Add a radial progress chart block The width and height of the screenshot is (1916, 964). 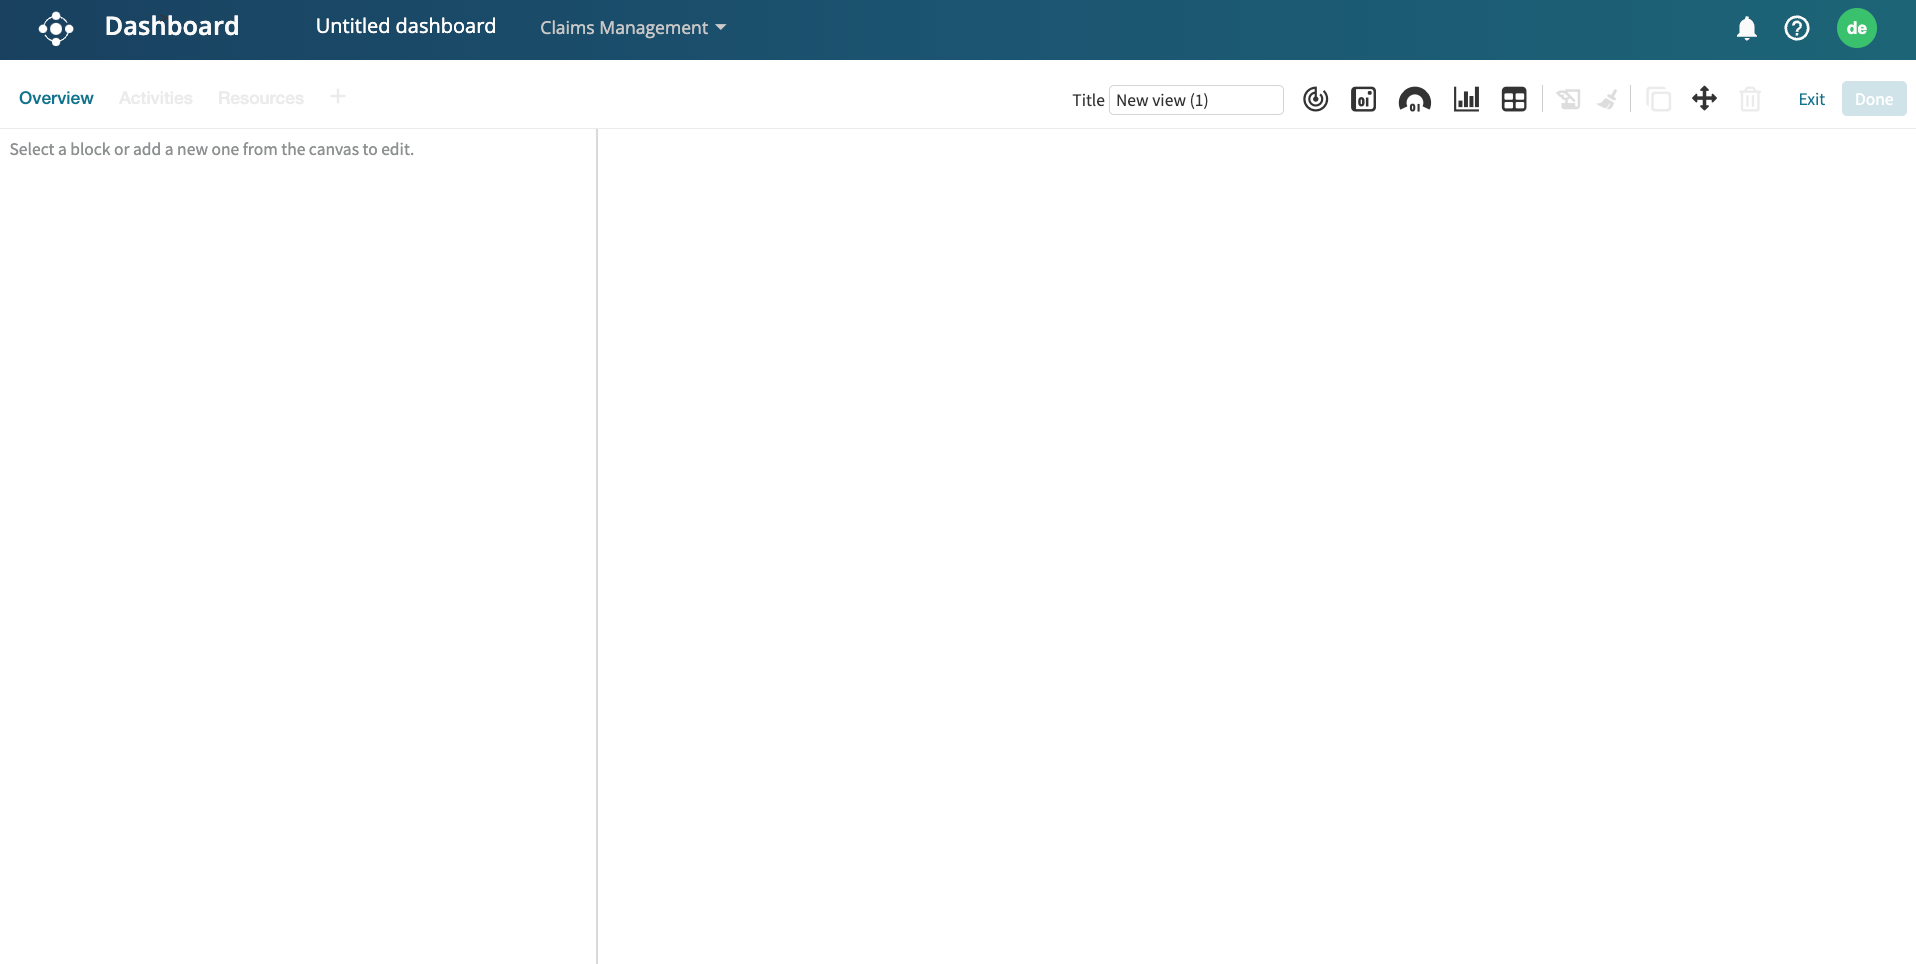tap(1315, 99)
